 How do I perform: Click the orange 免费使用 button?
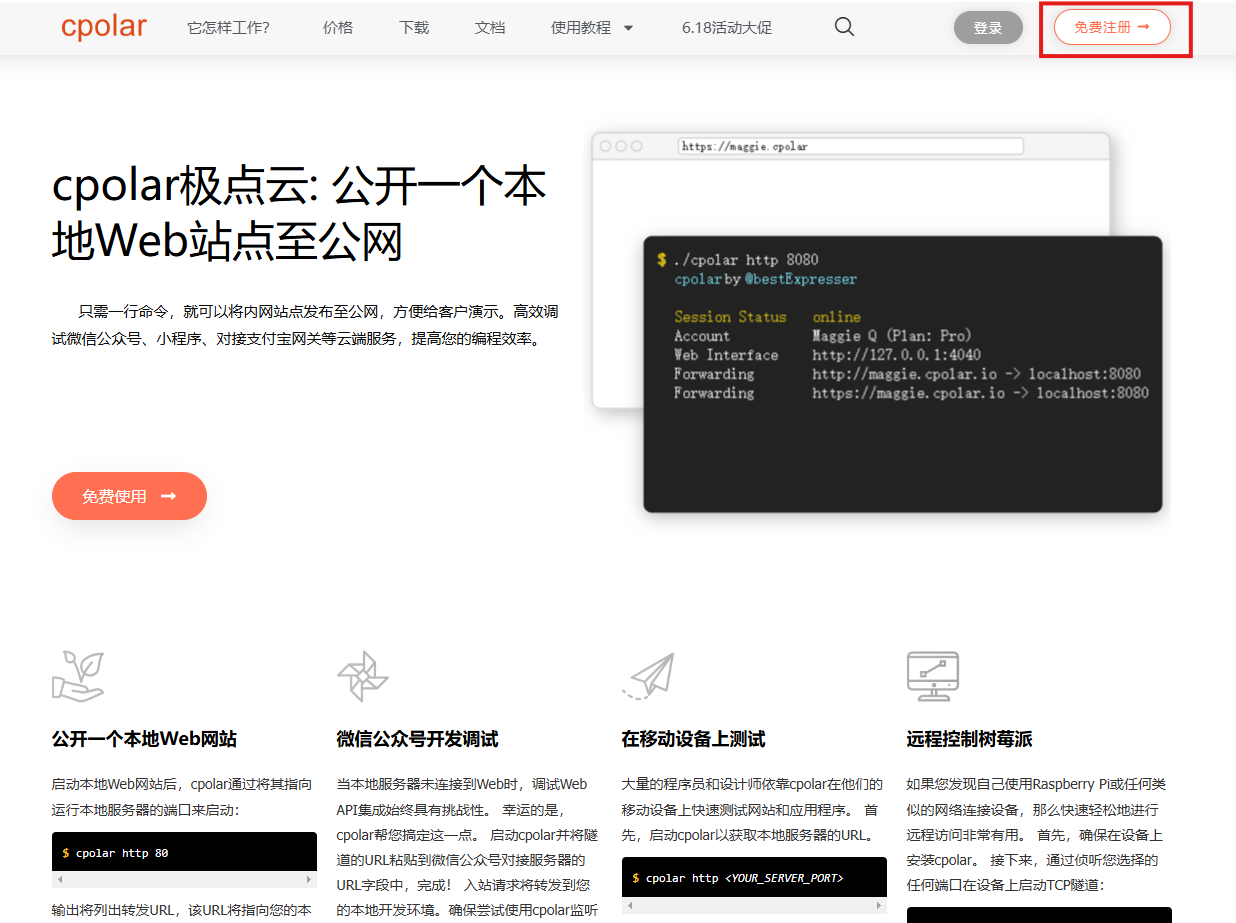(129, 496)
